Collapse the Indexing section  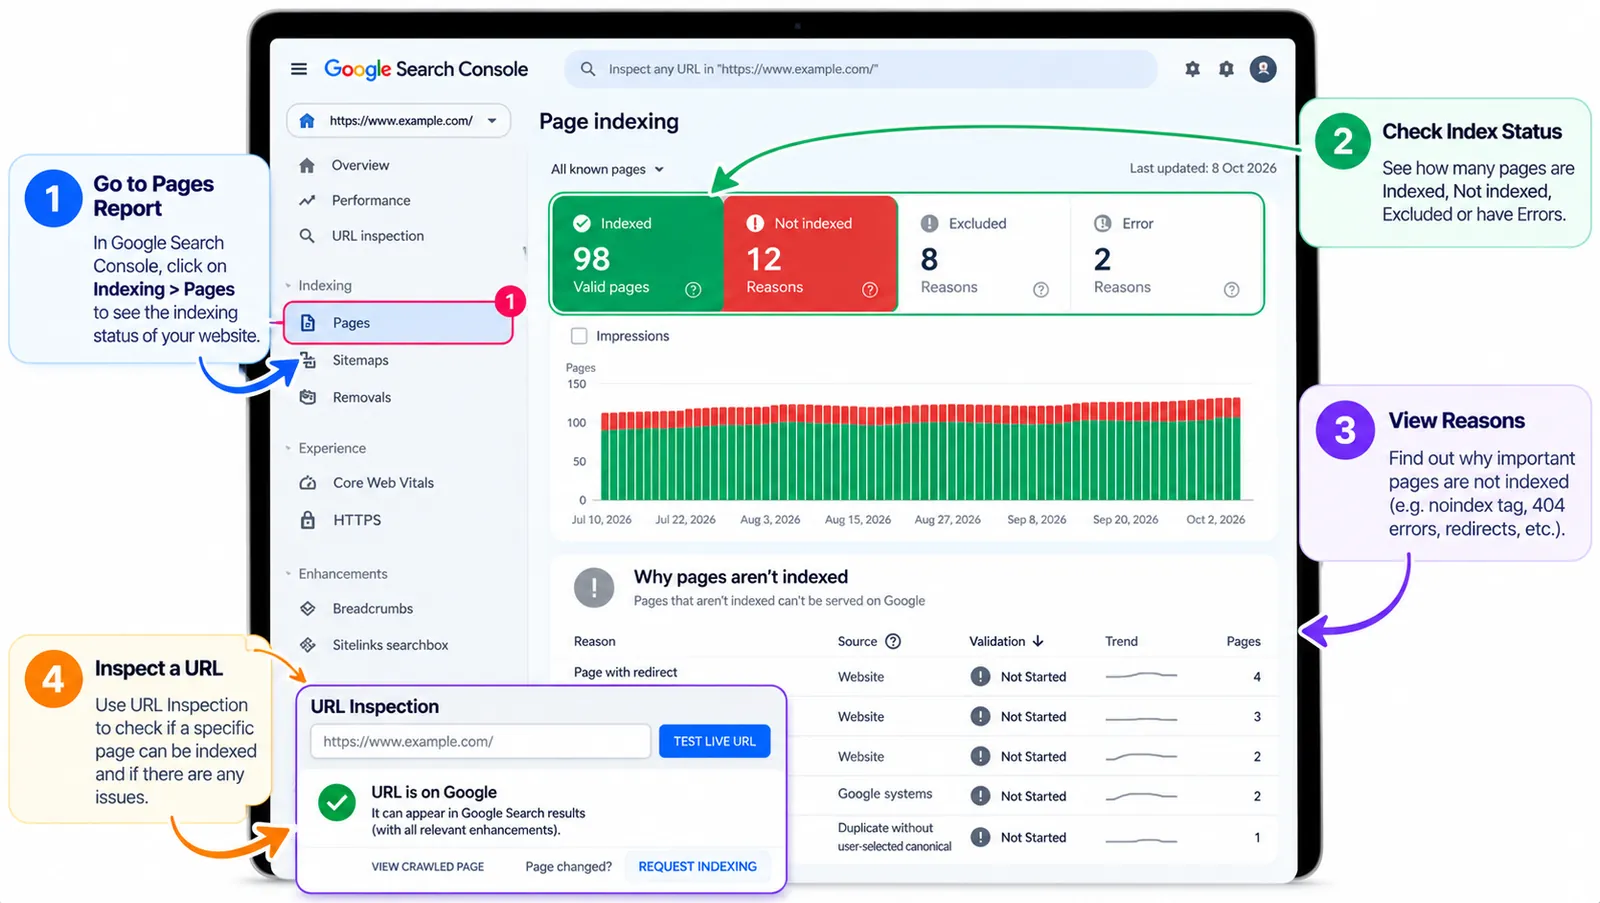pos(319,285)
